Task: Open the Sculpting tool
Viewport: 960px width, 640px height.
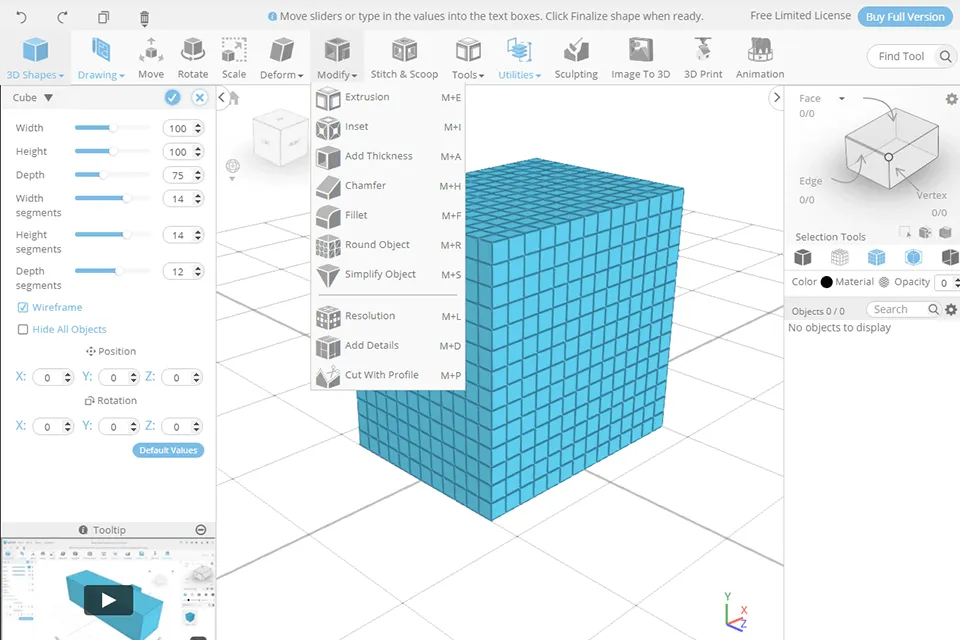Action: (576, 57)
